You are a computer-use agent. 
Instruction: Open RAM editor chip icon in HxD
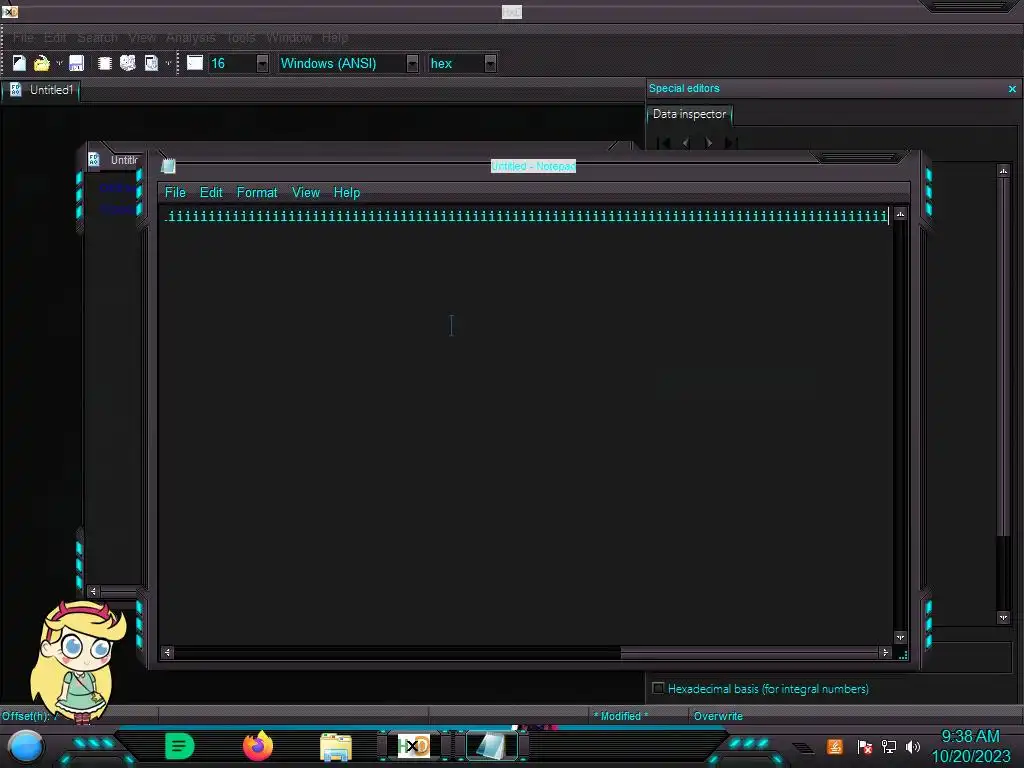pyautogui.click(x=104, y=63)
